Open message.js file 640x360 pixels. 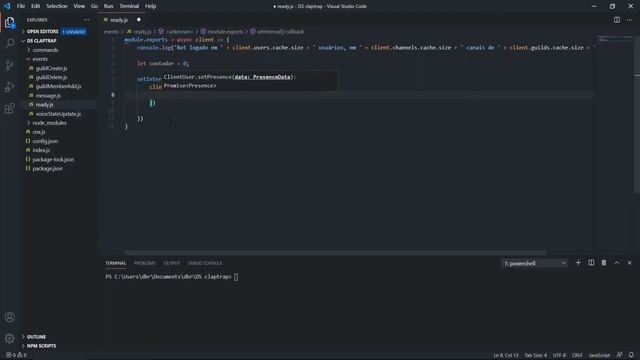pyautogui.click(x=48, y=96)
